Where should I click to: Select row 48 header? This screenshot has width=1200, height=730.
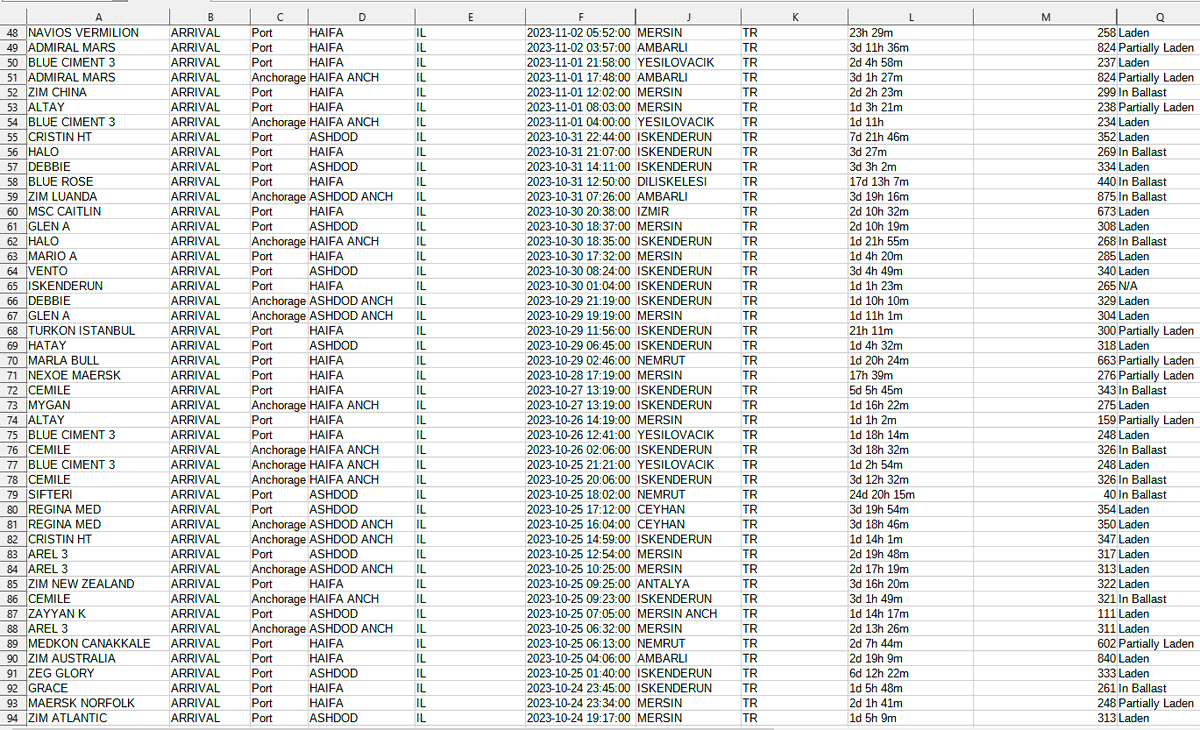click(12, 33)
